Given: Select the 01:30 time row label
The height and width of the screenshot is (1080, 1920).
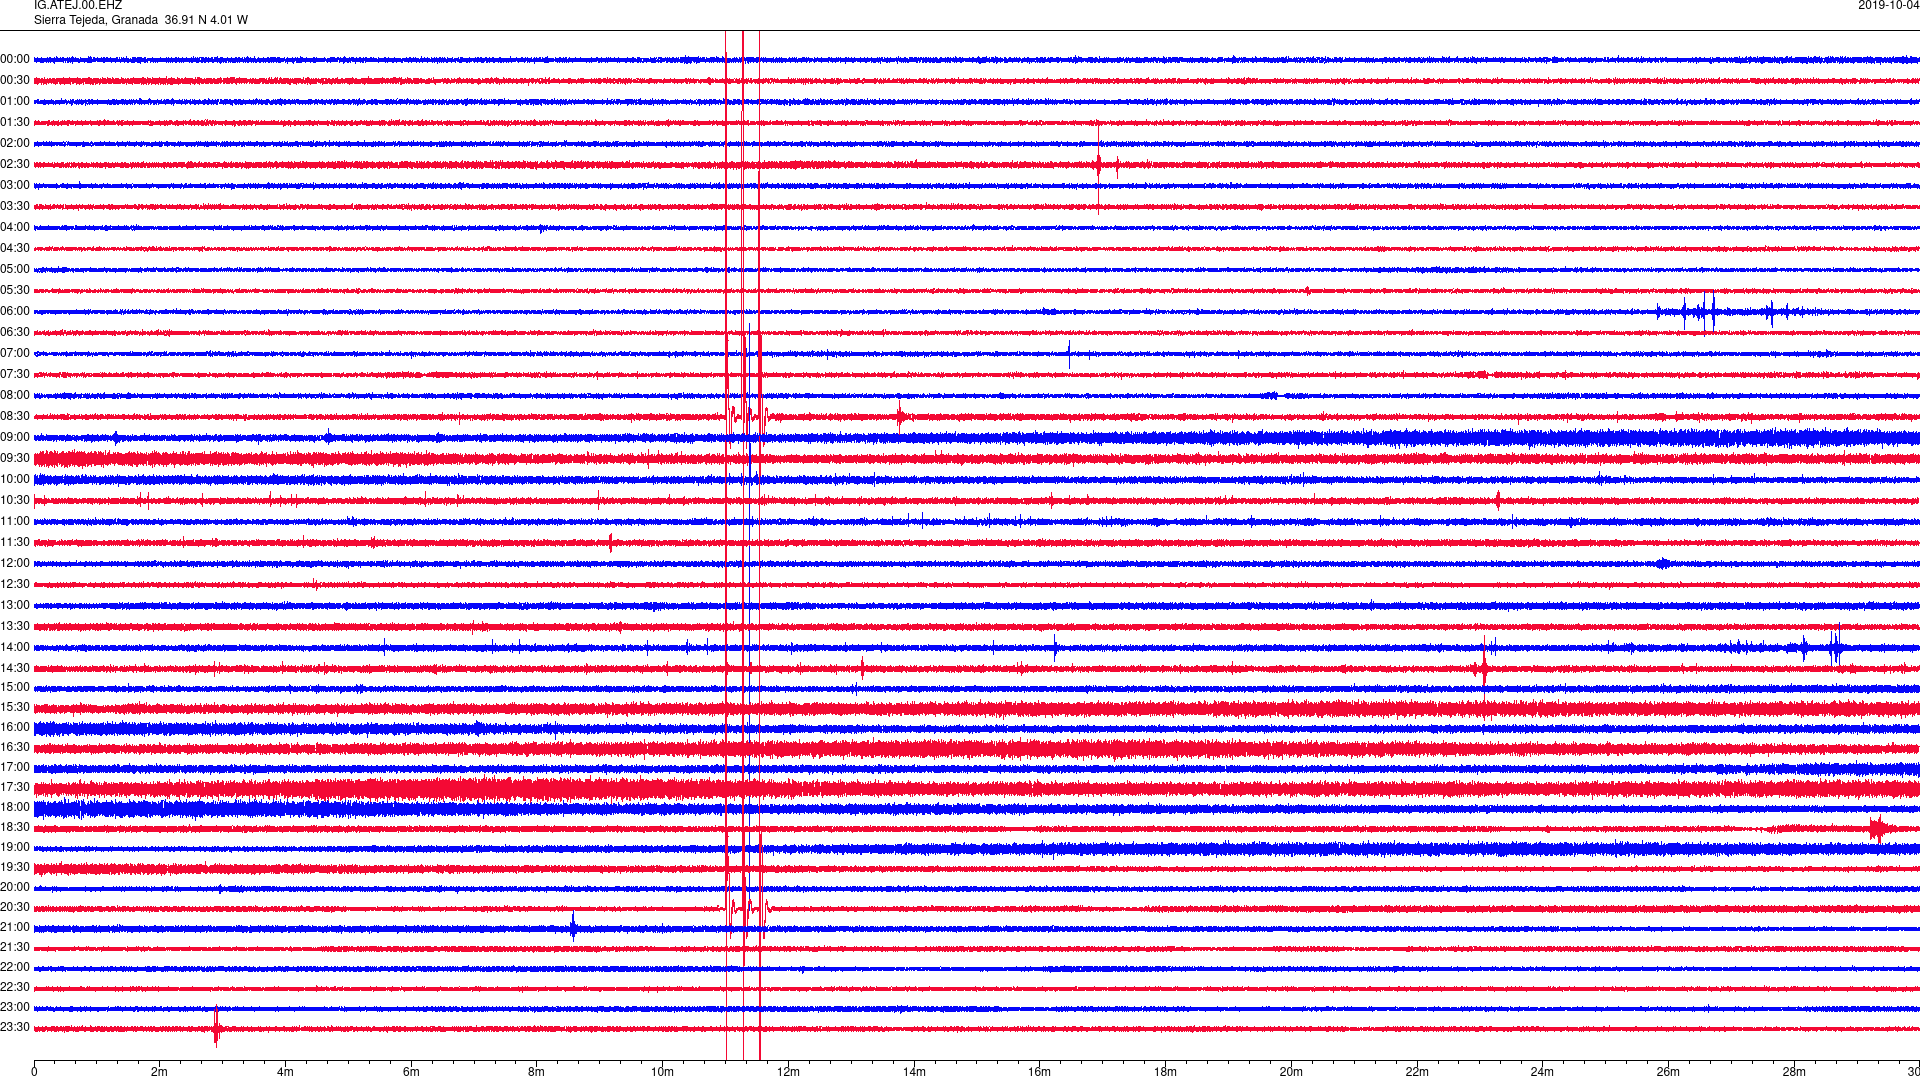Looking at the screenshot, I should coord(15,122).
